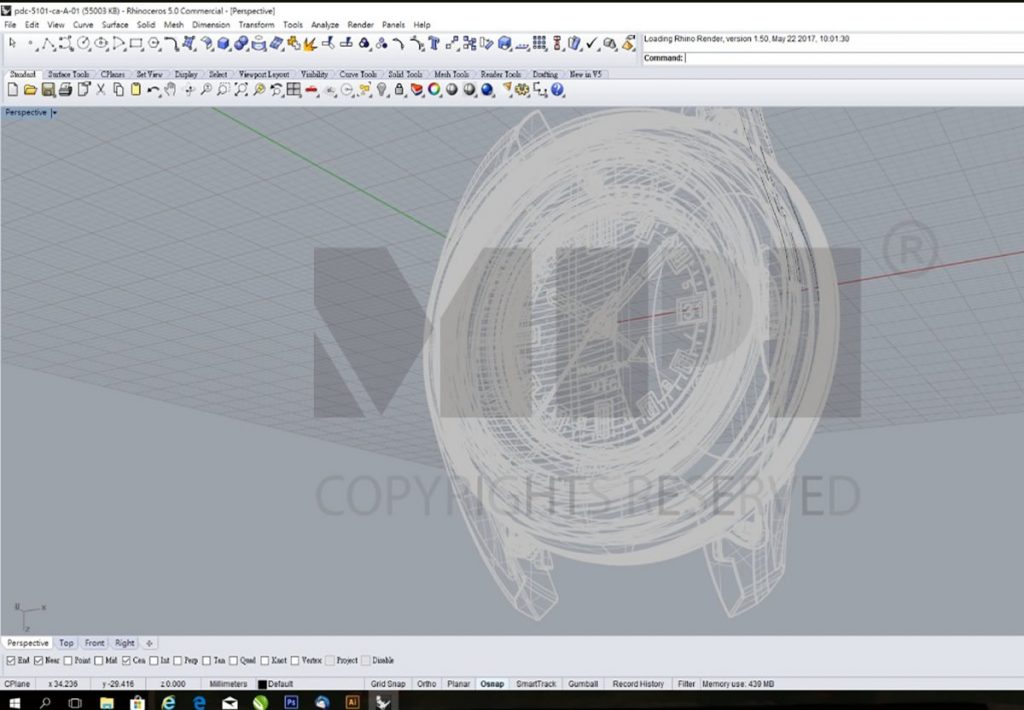
Task: Enable Grid Snap from the status bar
Action: click(388, 683)
